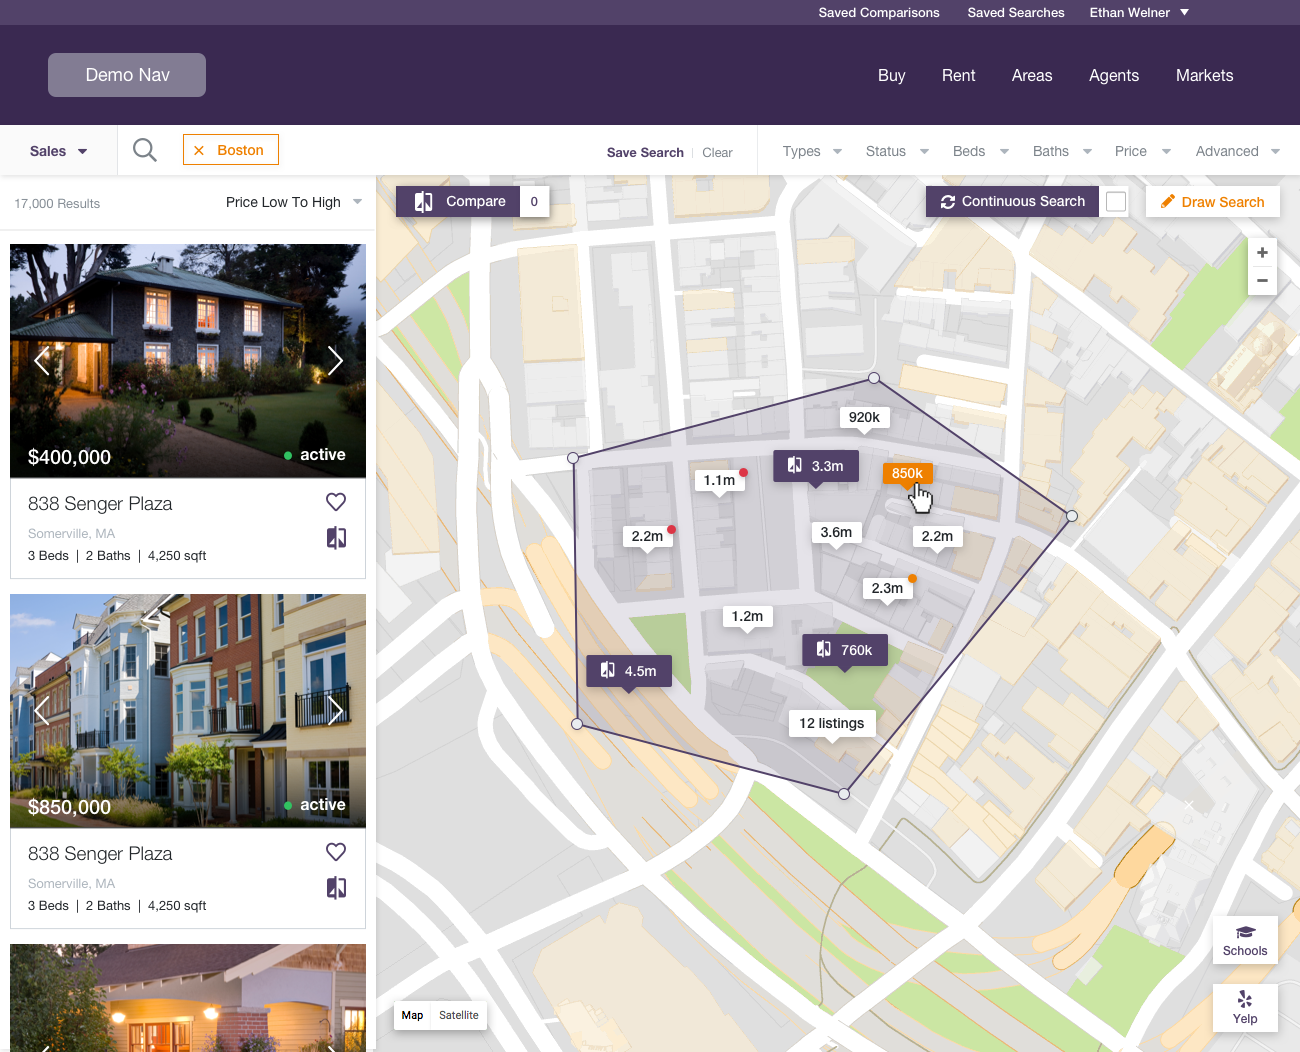Open the Sales dropdown
This screenshot has height=1052, width=1300.
point(58,151)
